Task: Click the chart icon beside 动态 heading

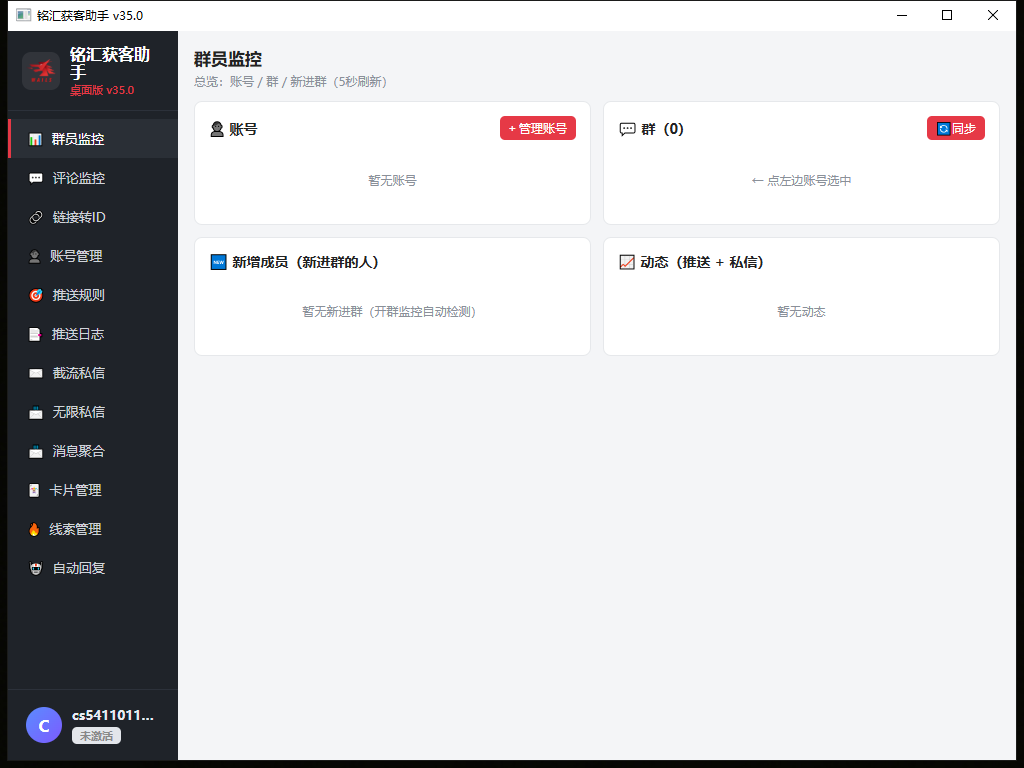Action: pos(627,262)
